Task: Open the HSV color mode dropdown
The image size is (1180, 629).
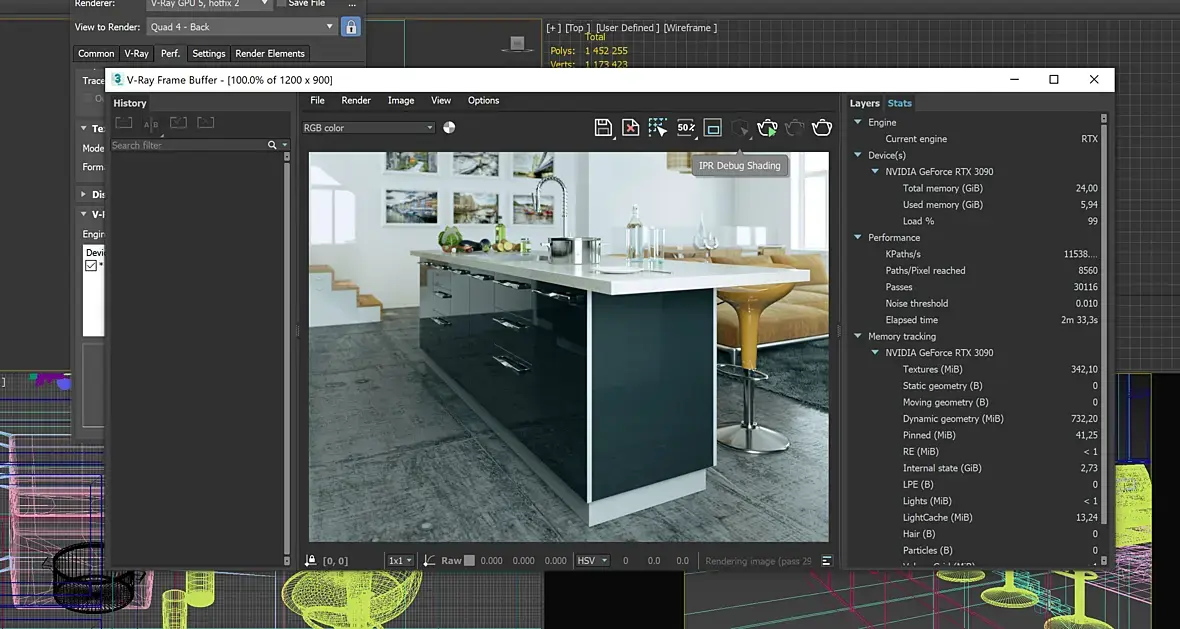Action: click(592, 561)
